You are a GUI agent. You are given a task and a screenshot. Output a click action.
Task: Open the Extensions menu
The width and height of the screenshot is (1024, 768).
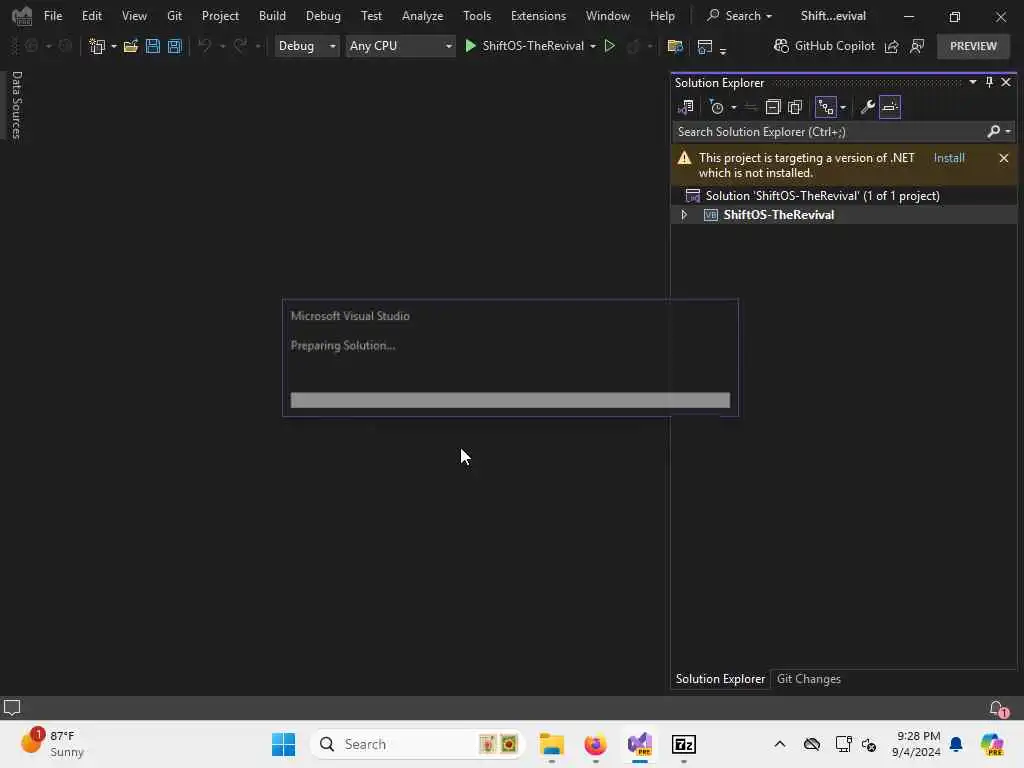coord(538,16)
